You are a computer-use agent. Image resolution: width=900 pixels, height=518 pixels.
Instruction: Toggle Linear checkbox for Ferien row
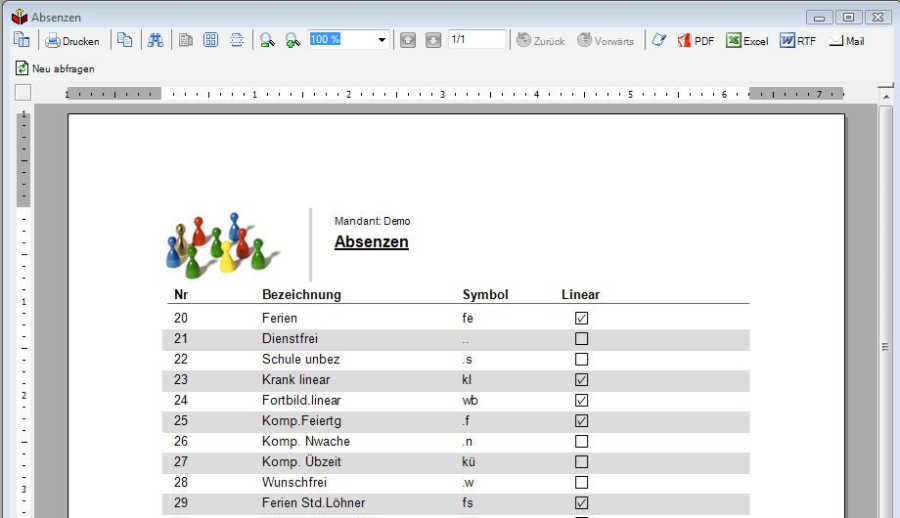pos(581,318)
